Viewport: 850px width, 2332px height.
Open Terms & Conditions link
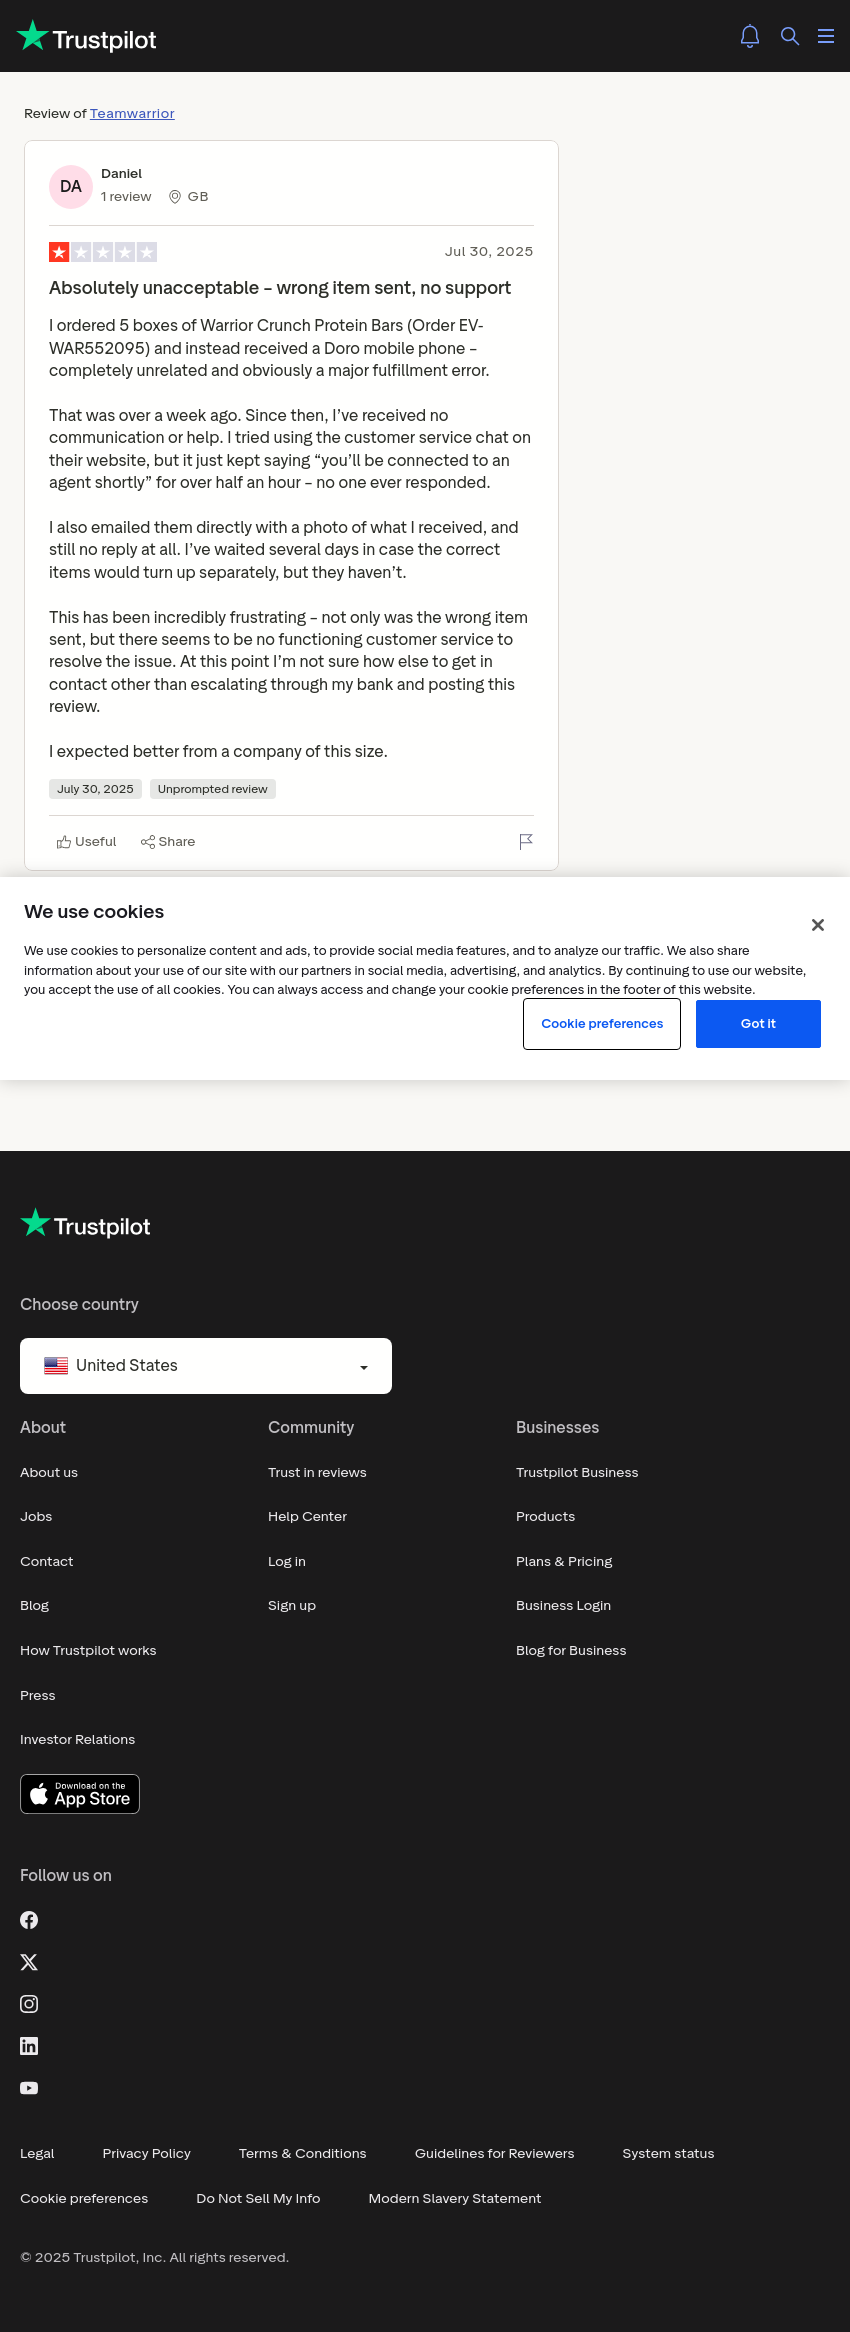point(302,2154)
